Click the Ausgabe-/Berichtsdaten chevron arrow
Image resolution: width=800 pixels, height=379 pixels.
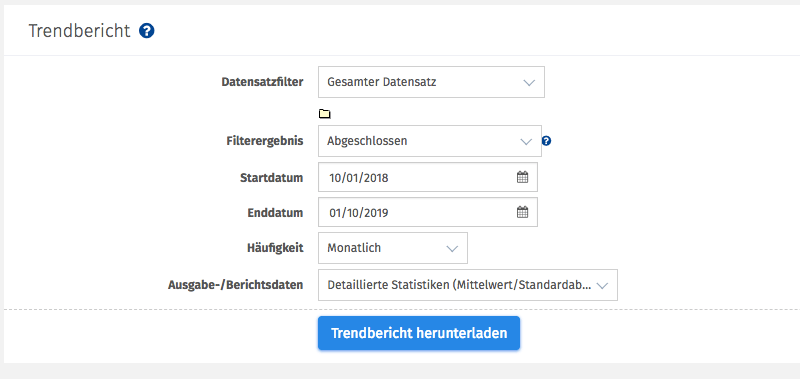pos(602,285)
